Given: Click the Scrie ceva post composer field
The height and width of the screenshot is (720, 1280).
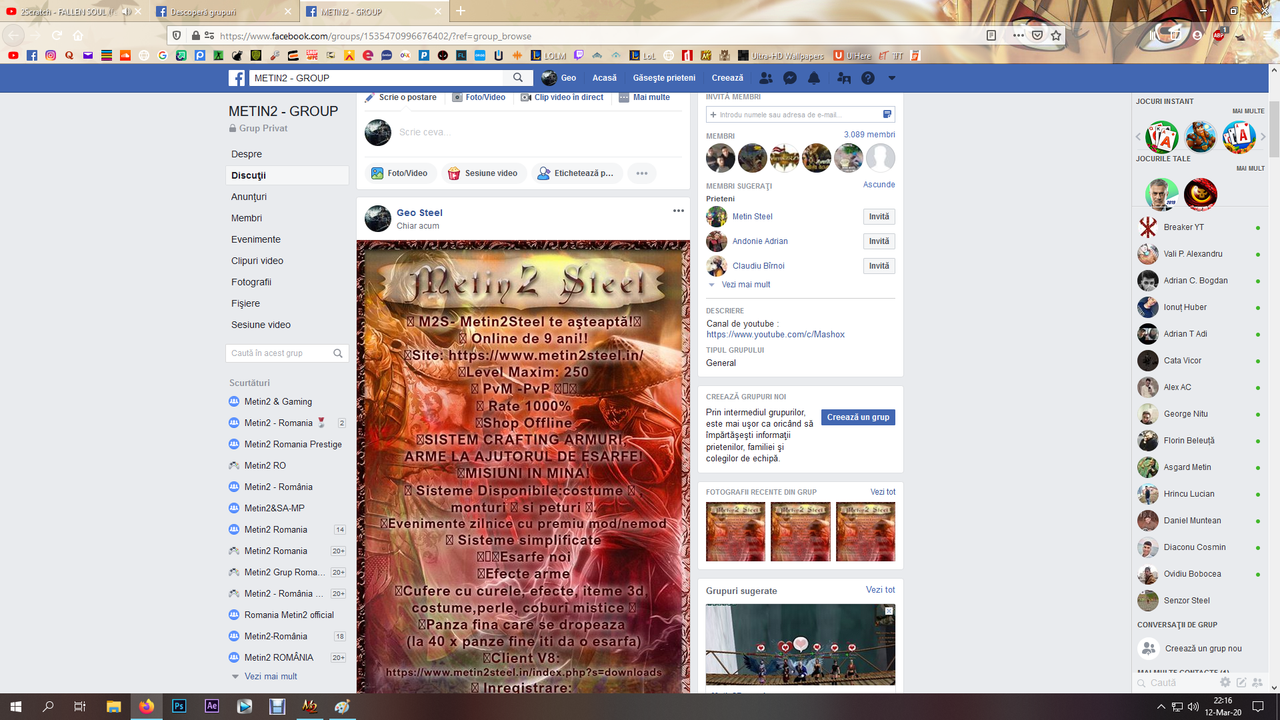Looking at the screenshot, I should (540, 132).
